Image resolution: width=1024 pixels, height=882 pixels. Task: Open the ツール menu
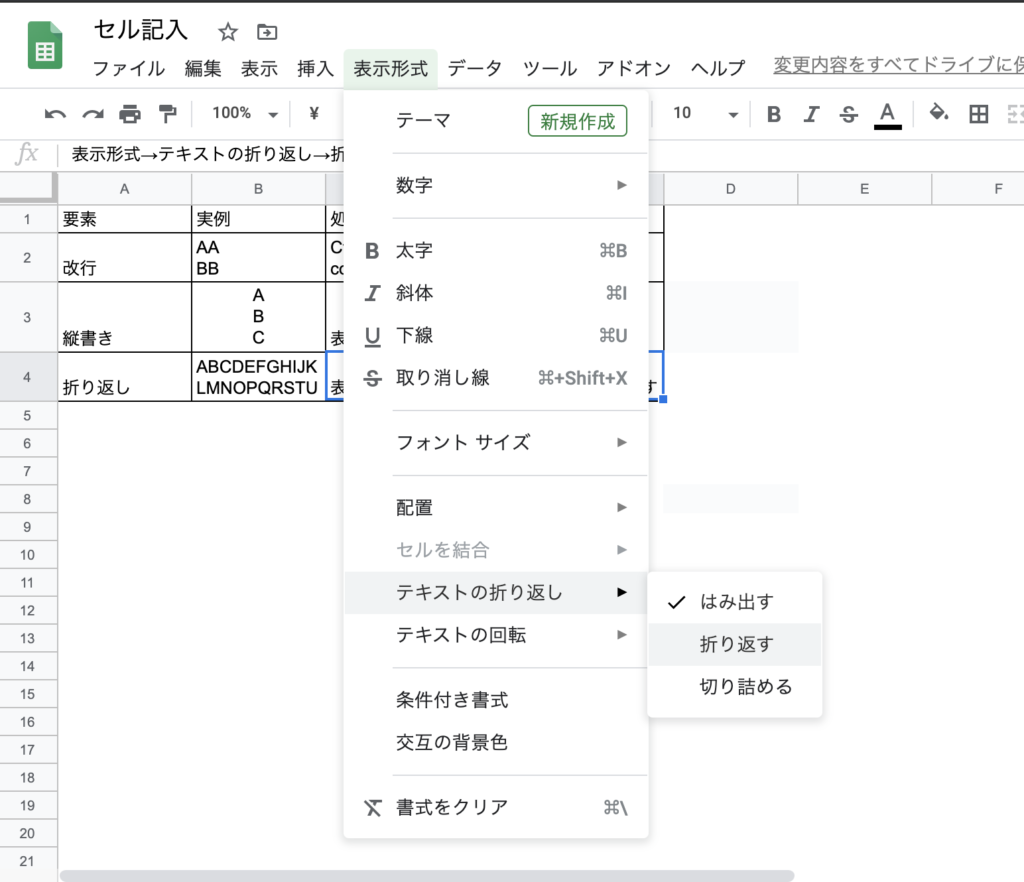(x=550, y=68)
